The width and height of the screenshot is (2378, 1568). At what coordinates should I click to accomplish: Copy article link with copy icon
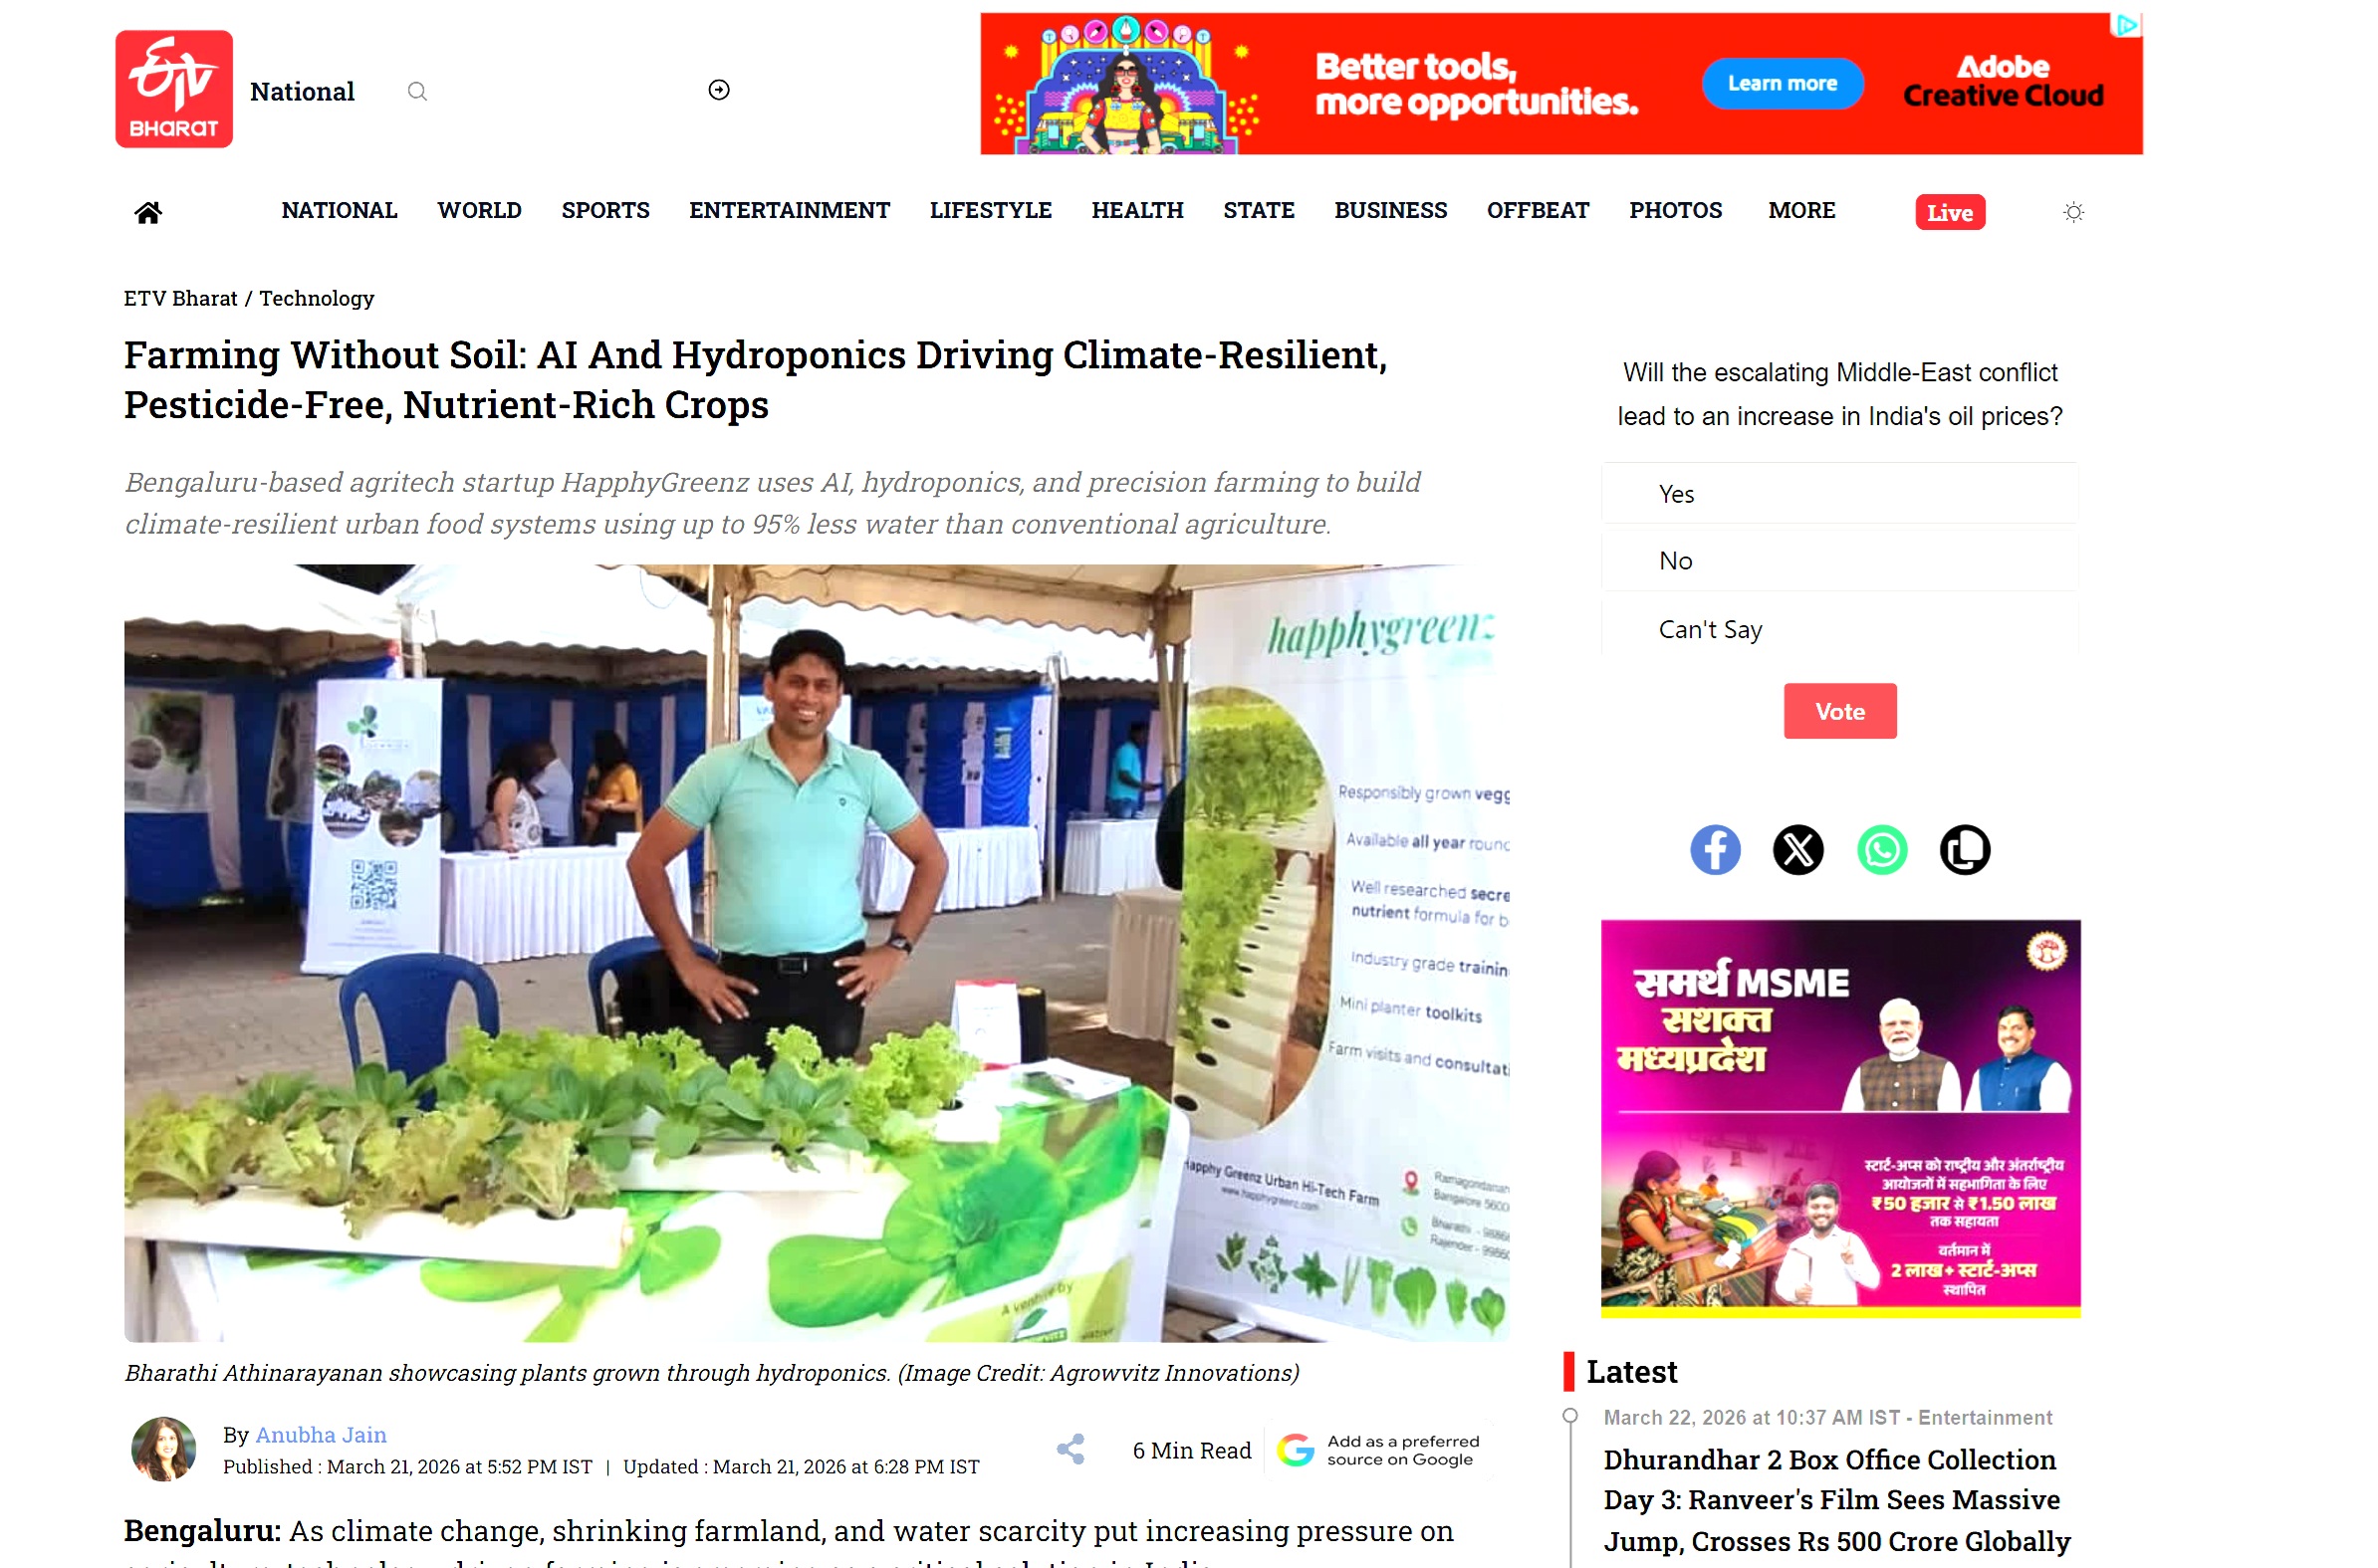[x=1965, y=850]
